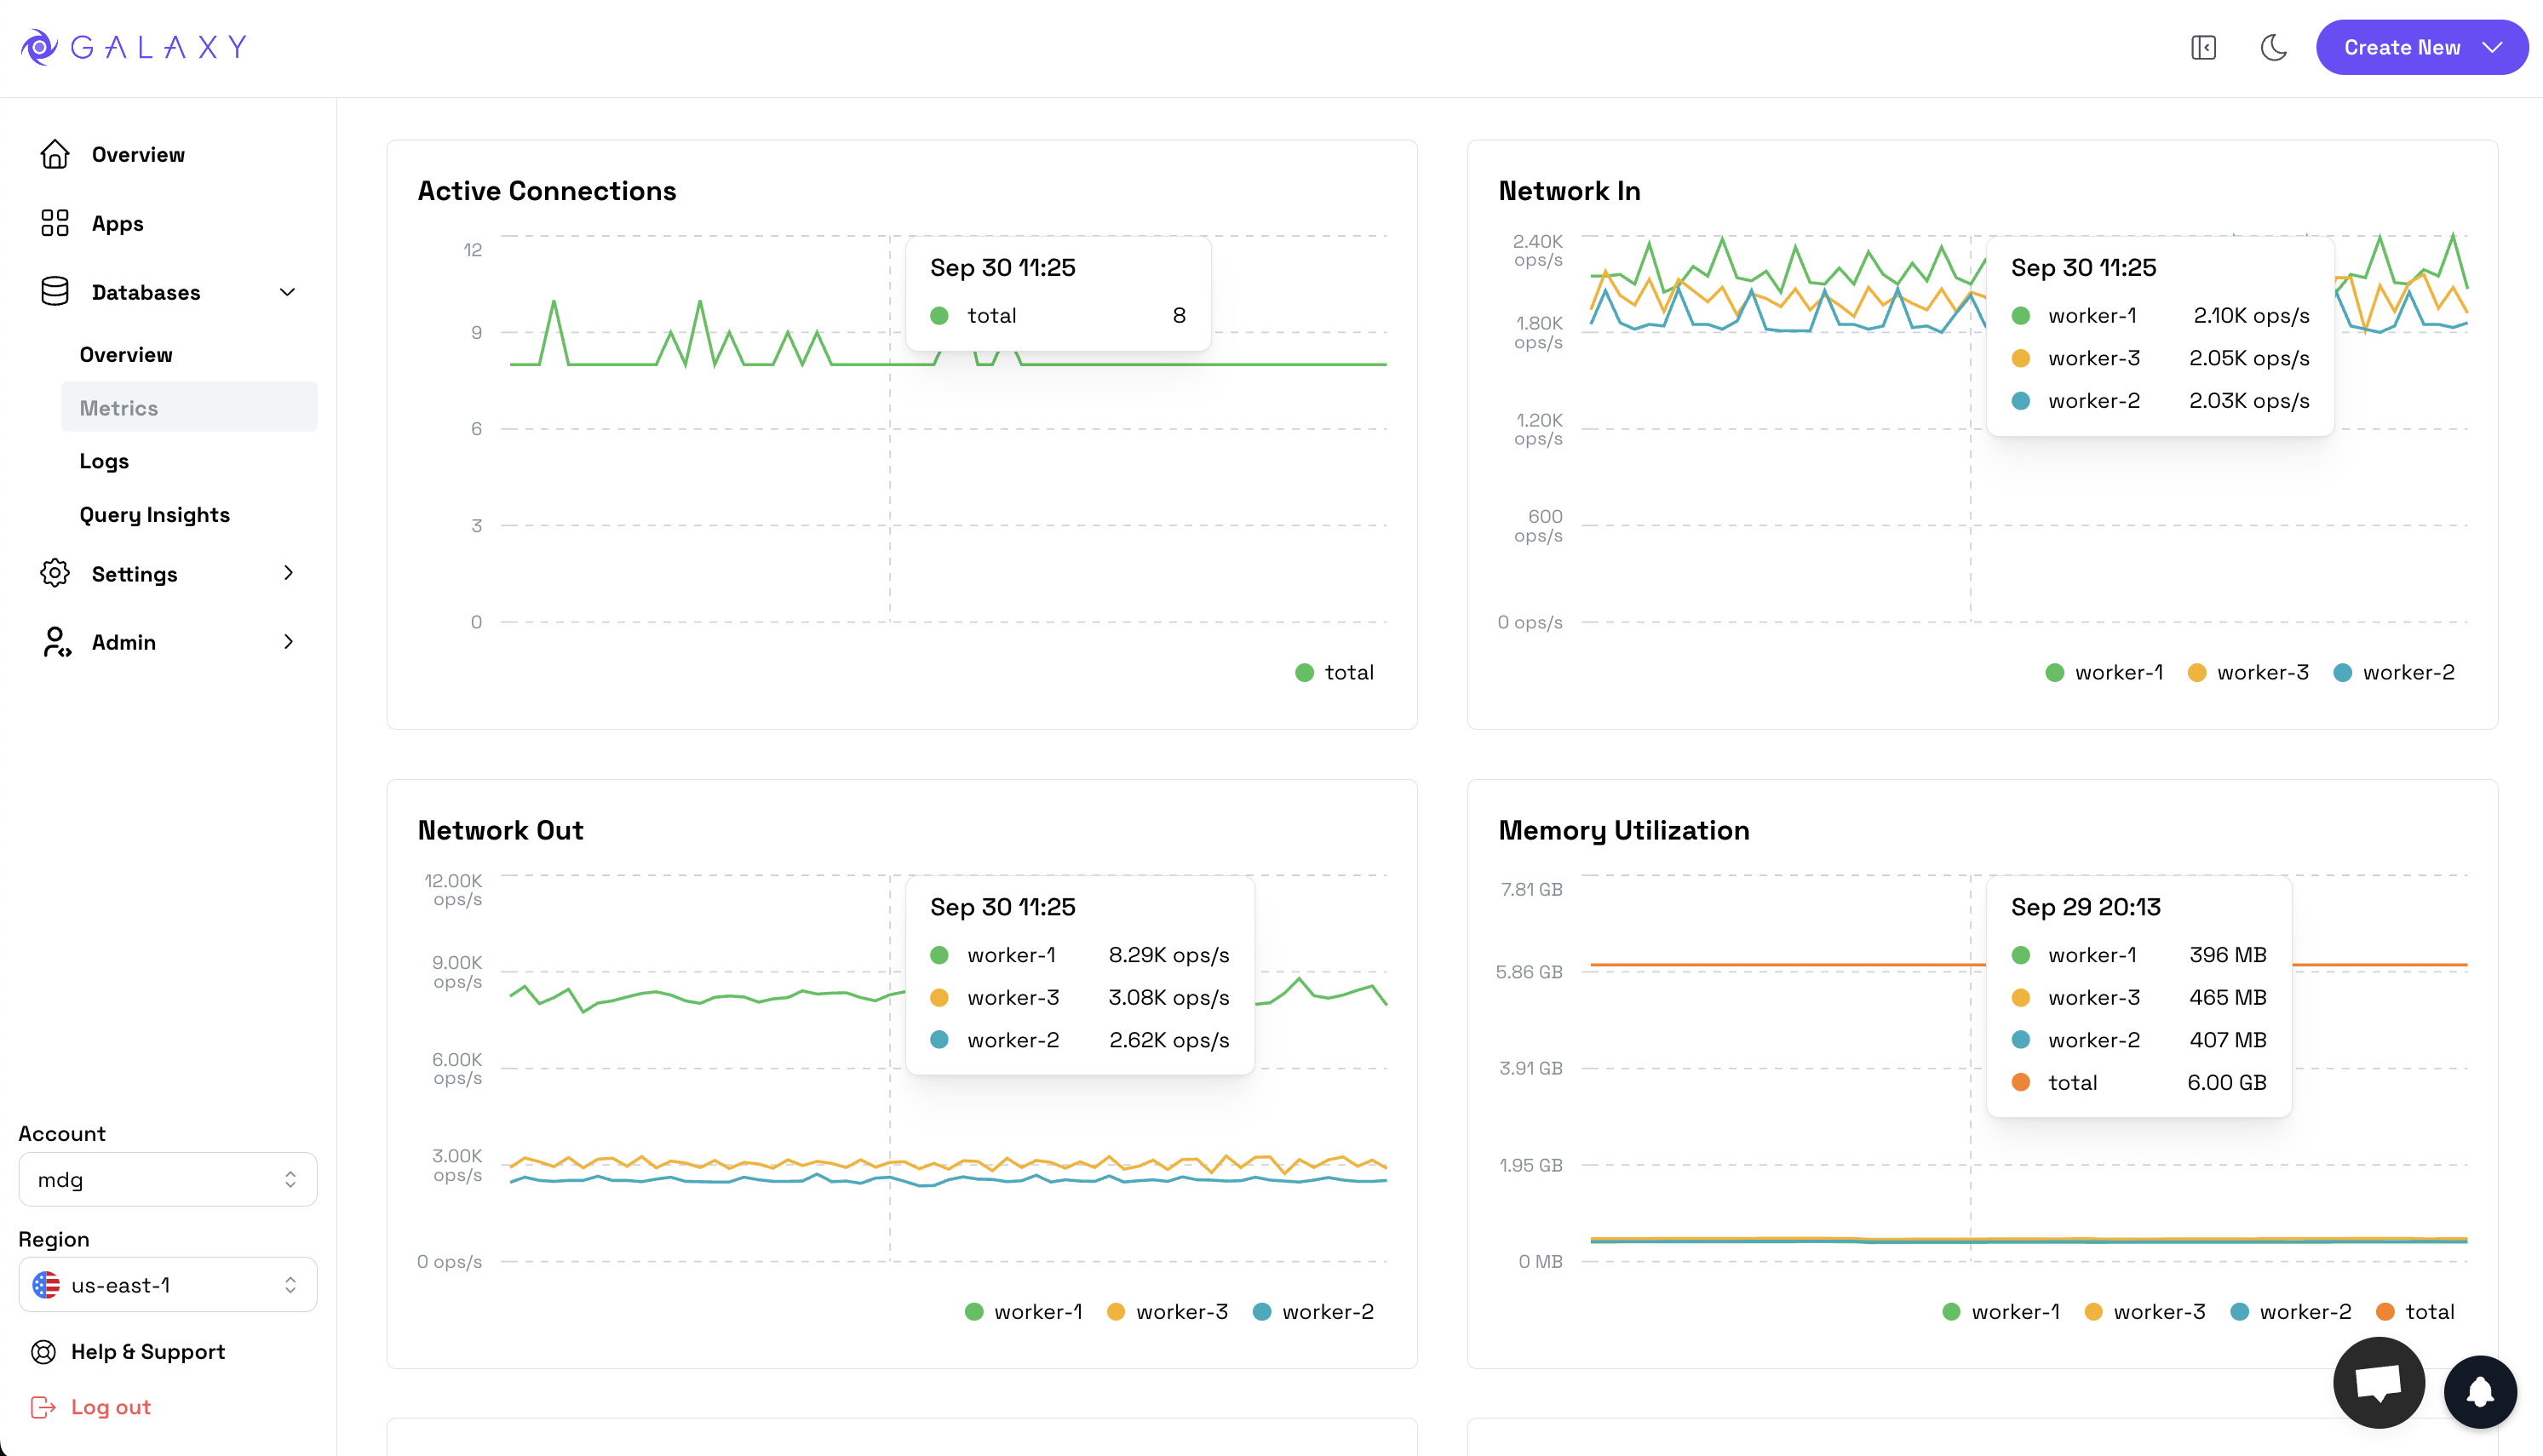Open Query Insights

click(x=155, y=514)
